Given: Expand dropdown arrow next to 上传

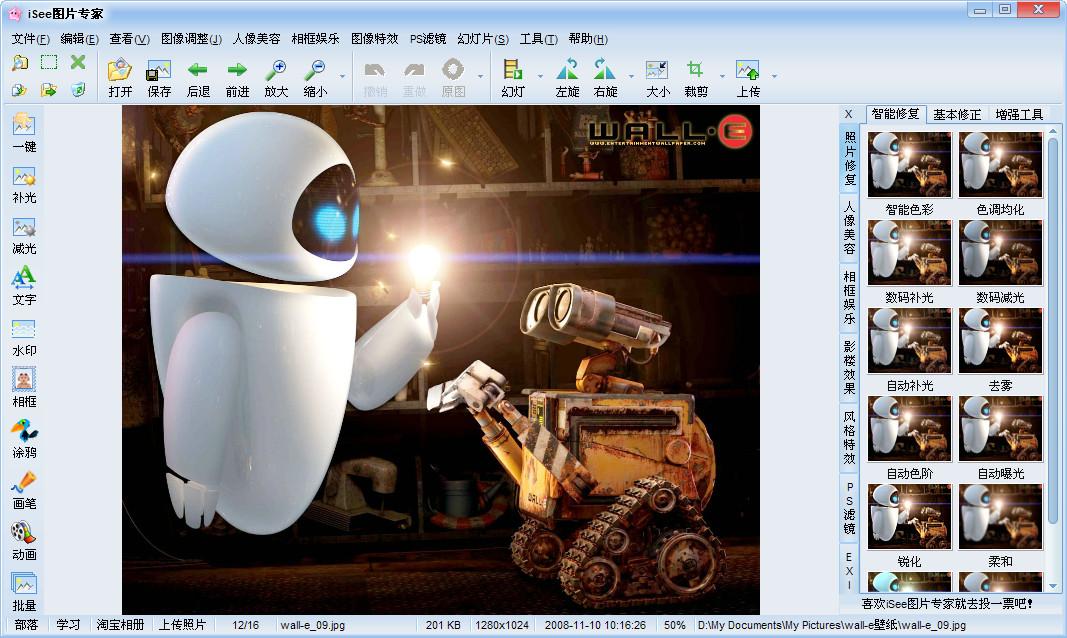Looking at the screenshot, I should (774, 76).
